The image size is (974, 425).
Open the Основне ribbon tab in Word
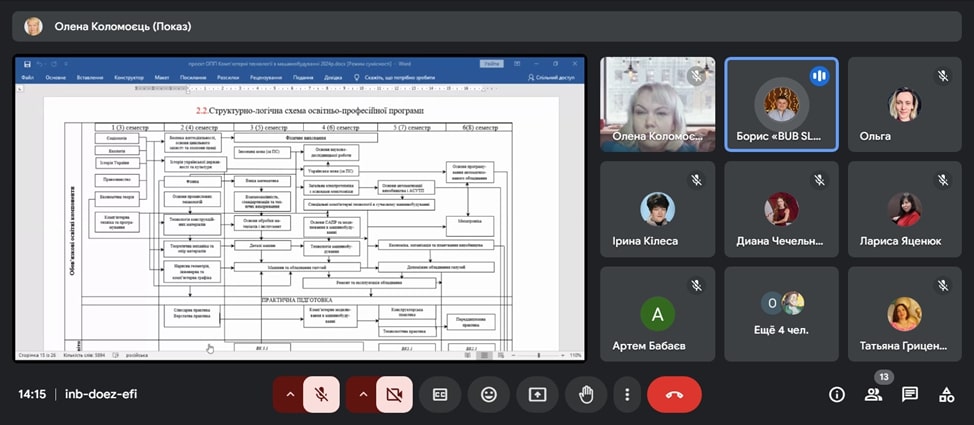tap(56, 78)
